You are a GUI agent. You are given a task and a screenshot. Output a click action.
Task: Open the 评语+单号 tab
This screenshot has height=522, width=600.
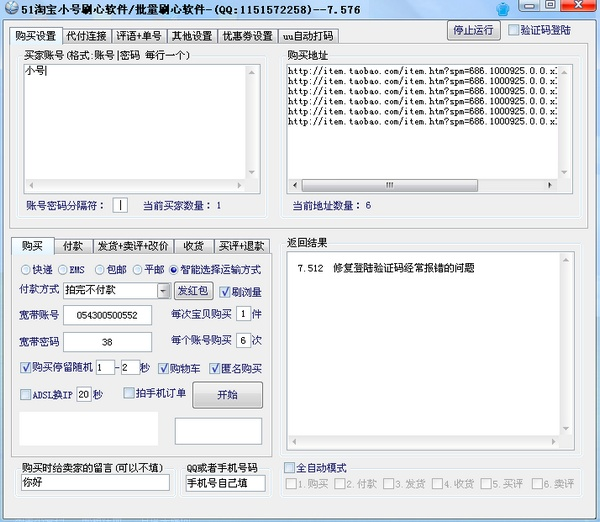[139, 36]
